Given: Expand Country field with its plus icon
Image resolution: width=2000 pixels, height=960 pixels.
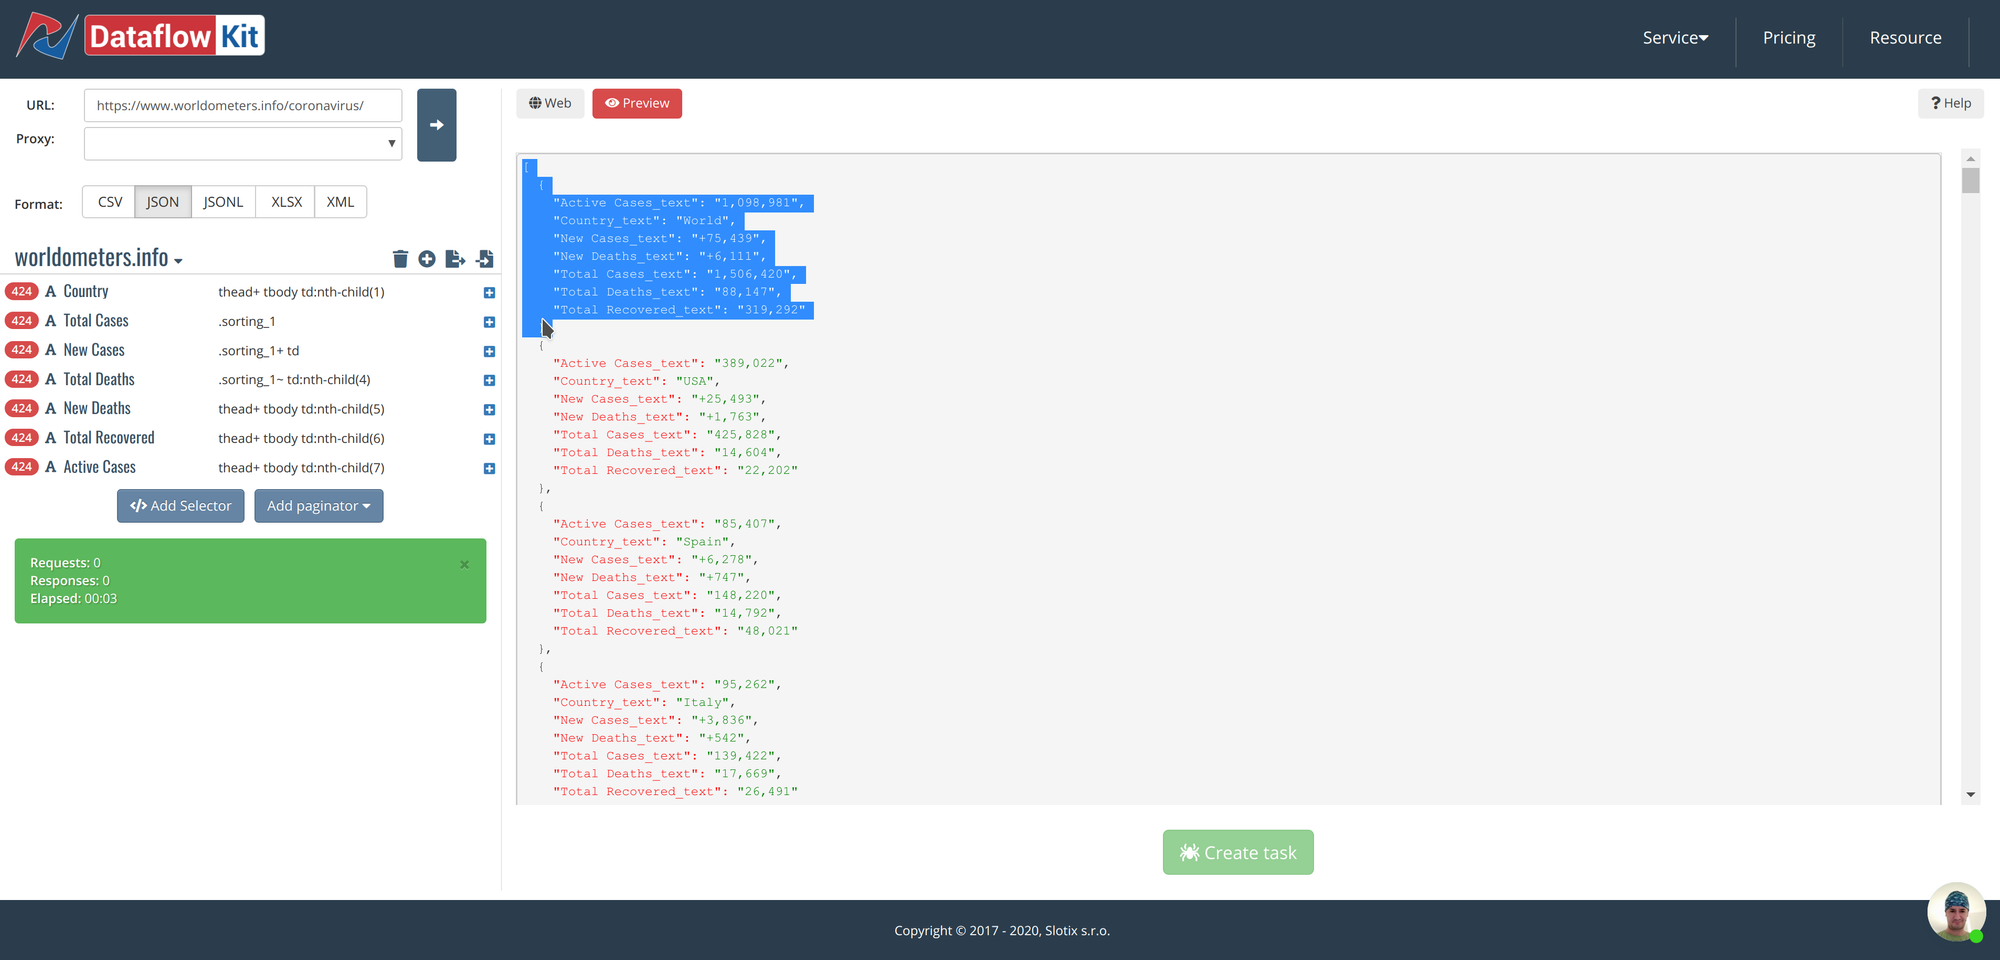Looking at the screenshot, I should [489, 293].
